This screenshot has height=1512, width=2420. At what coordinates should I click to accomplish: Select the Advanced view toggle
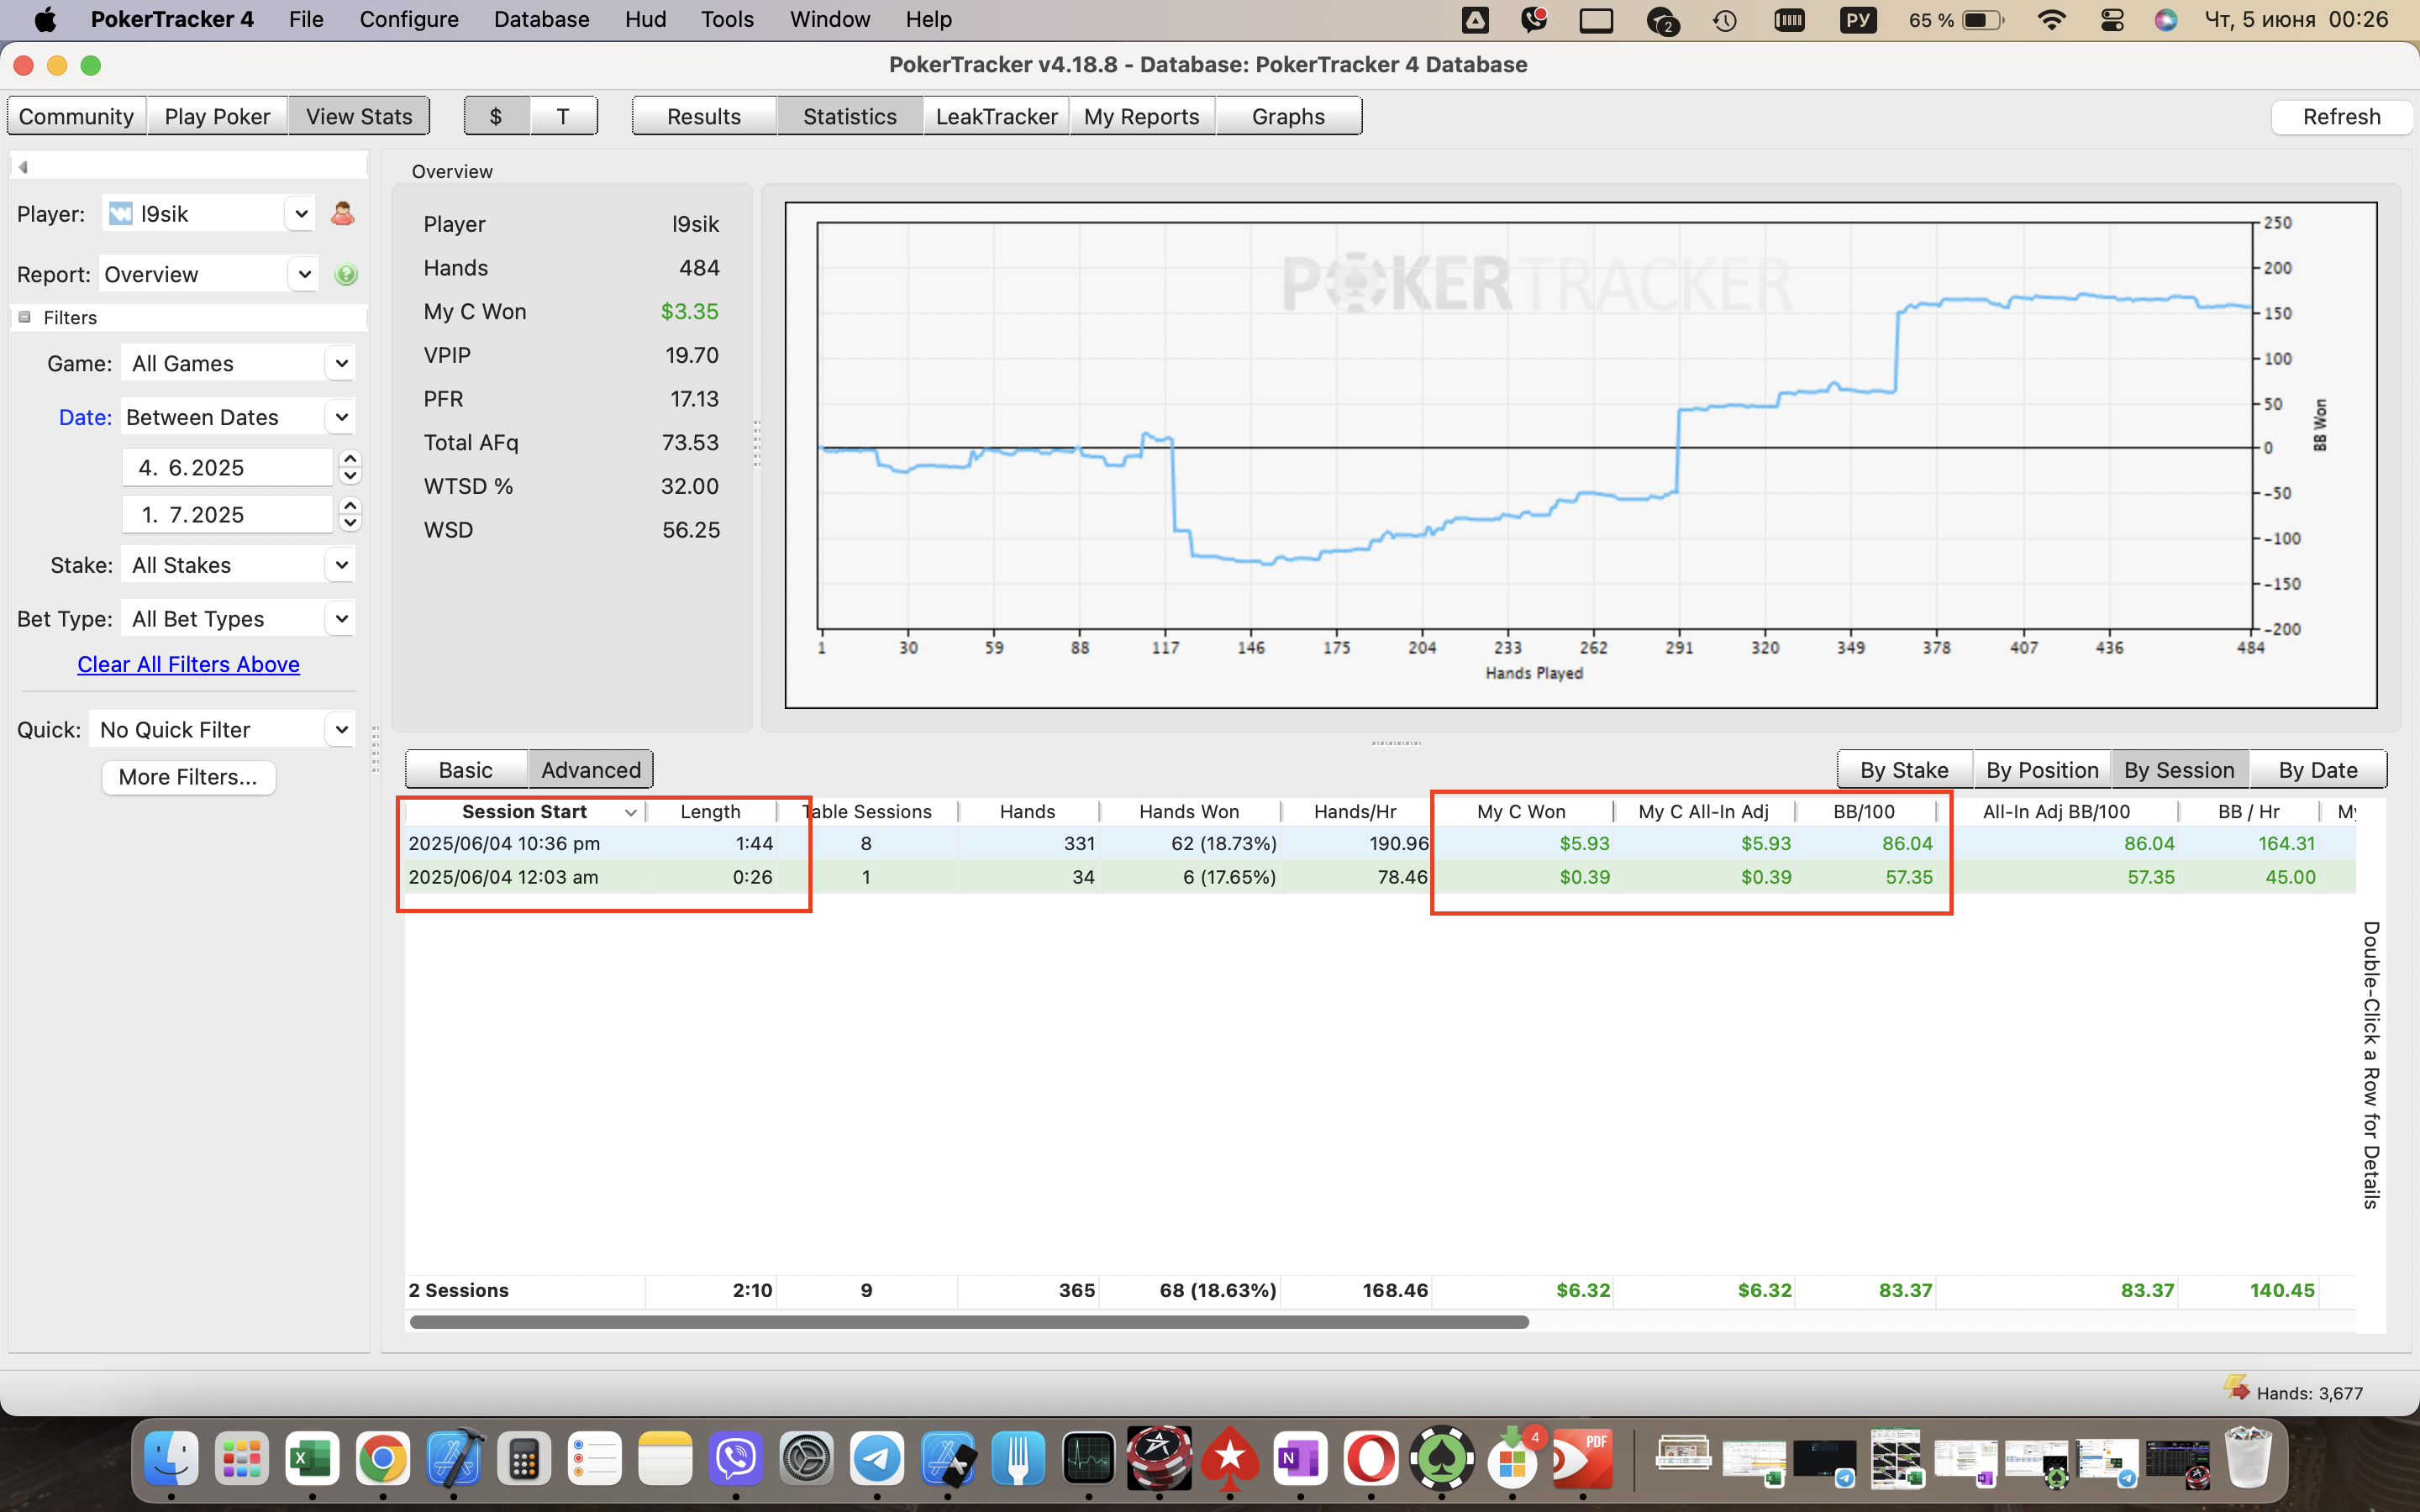click(591, 770)
